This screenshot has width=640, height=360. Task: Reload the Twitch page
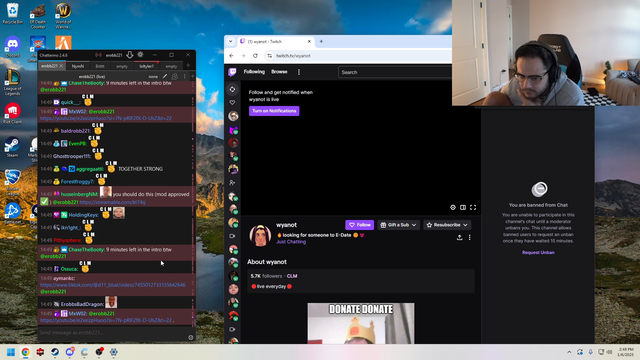pos(256,56)
